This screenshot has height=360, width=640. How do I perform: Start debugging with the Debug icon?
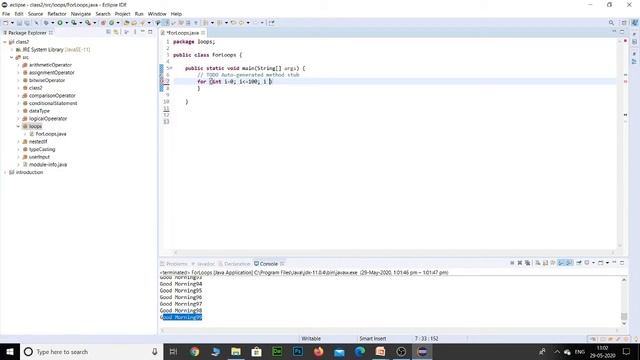click(46, 23)
